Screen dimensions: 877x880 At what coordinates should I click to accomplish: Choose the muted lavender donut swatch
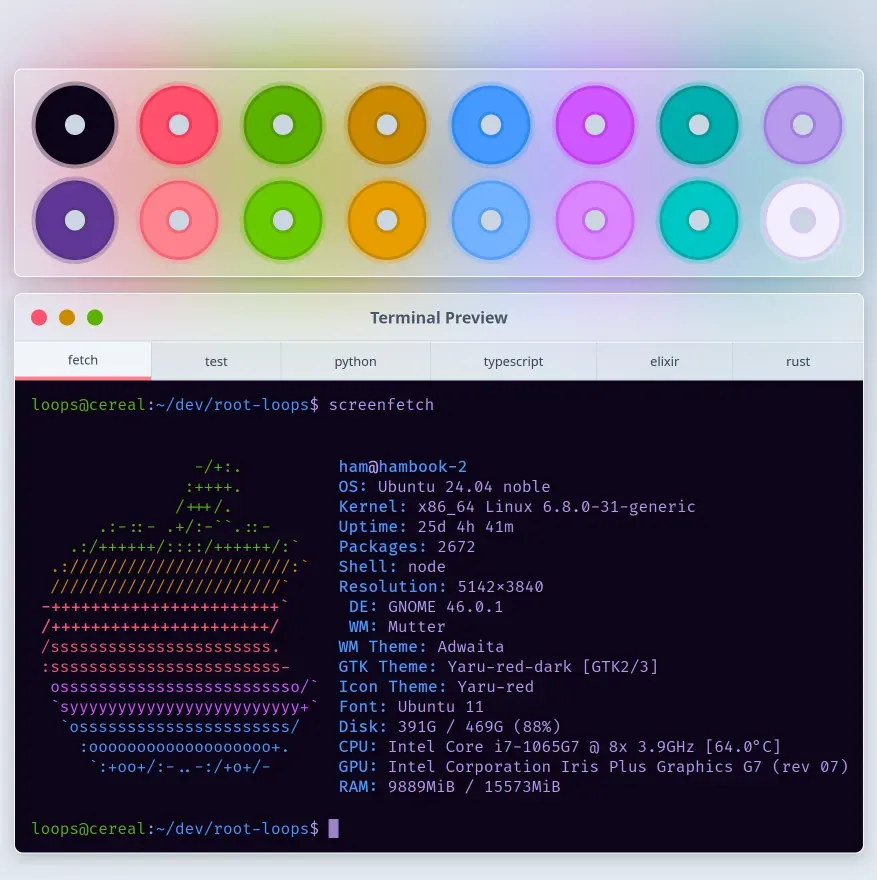[802, 124]
